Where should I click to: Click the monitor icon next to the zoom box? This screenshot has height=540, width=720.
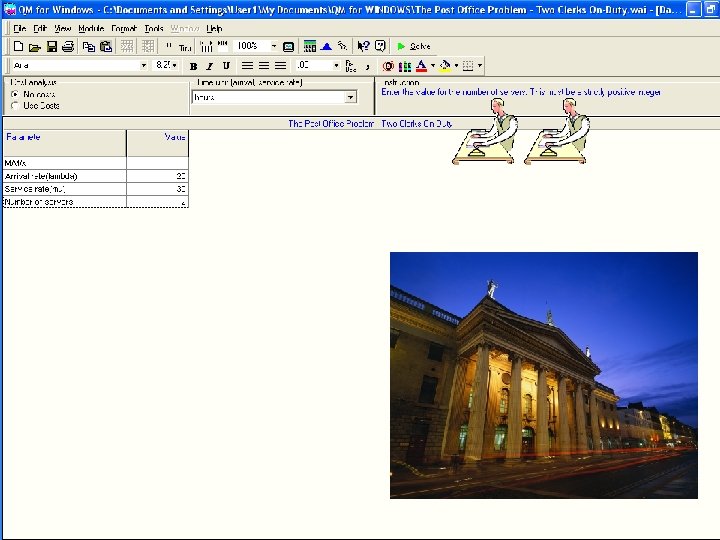288,46
